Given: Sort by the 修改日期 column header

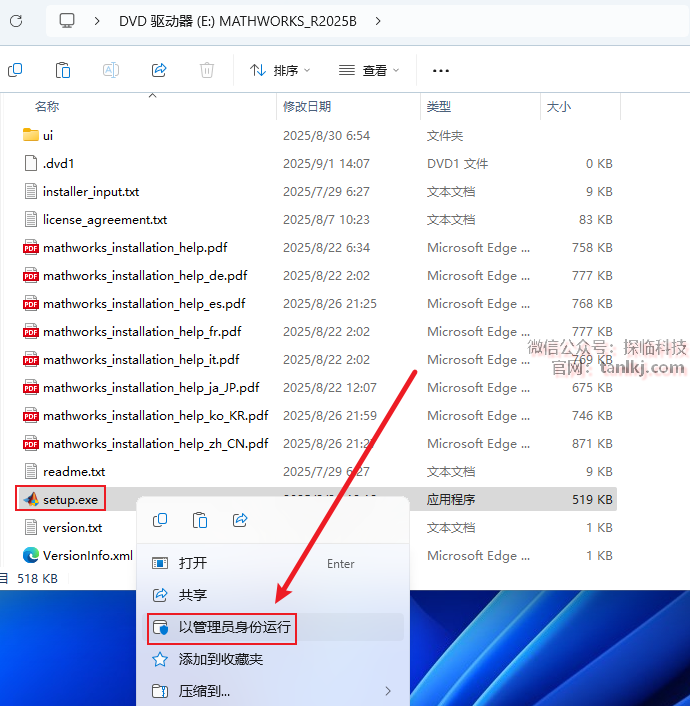Looking at the screenshot, I should click(307, 107).
